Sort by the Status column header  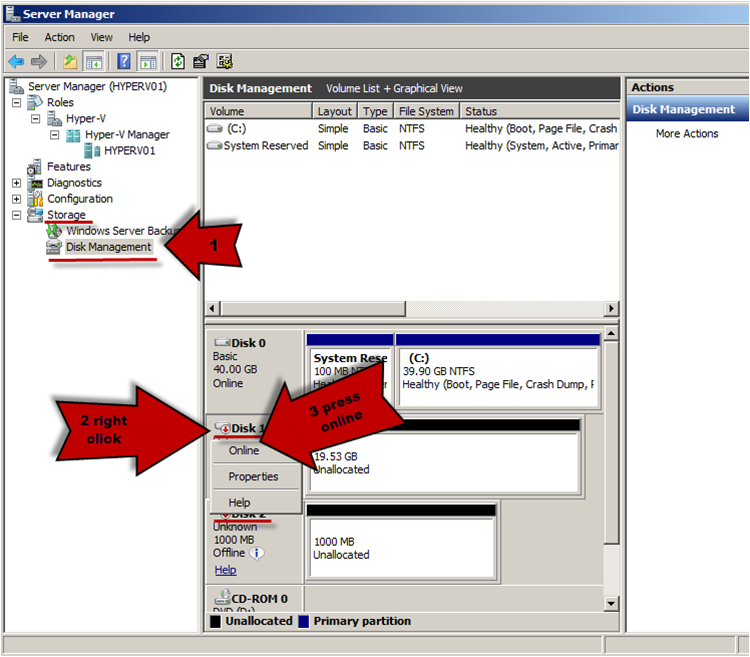540,111
